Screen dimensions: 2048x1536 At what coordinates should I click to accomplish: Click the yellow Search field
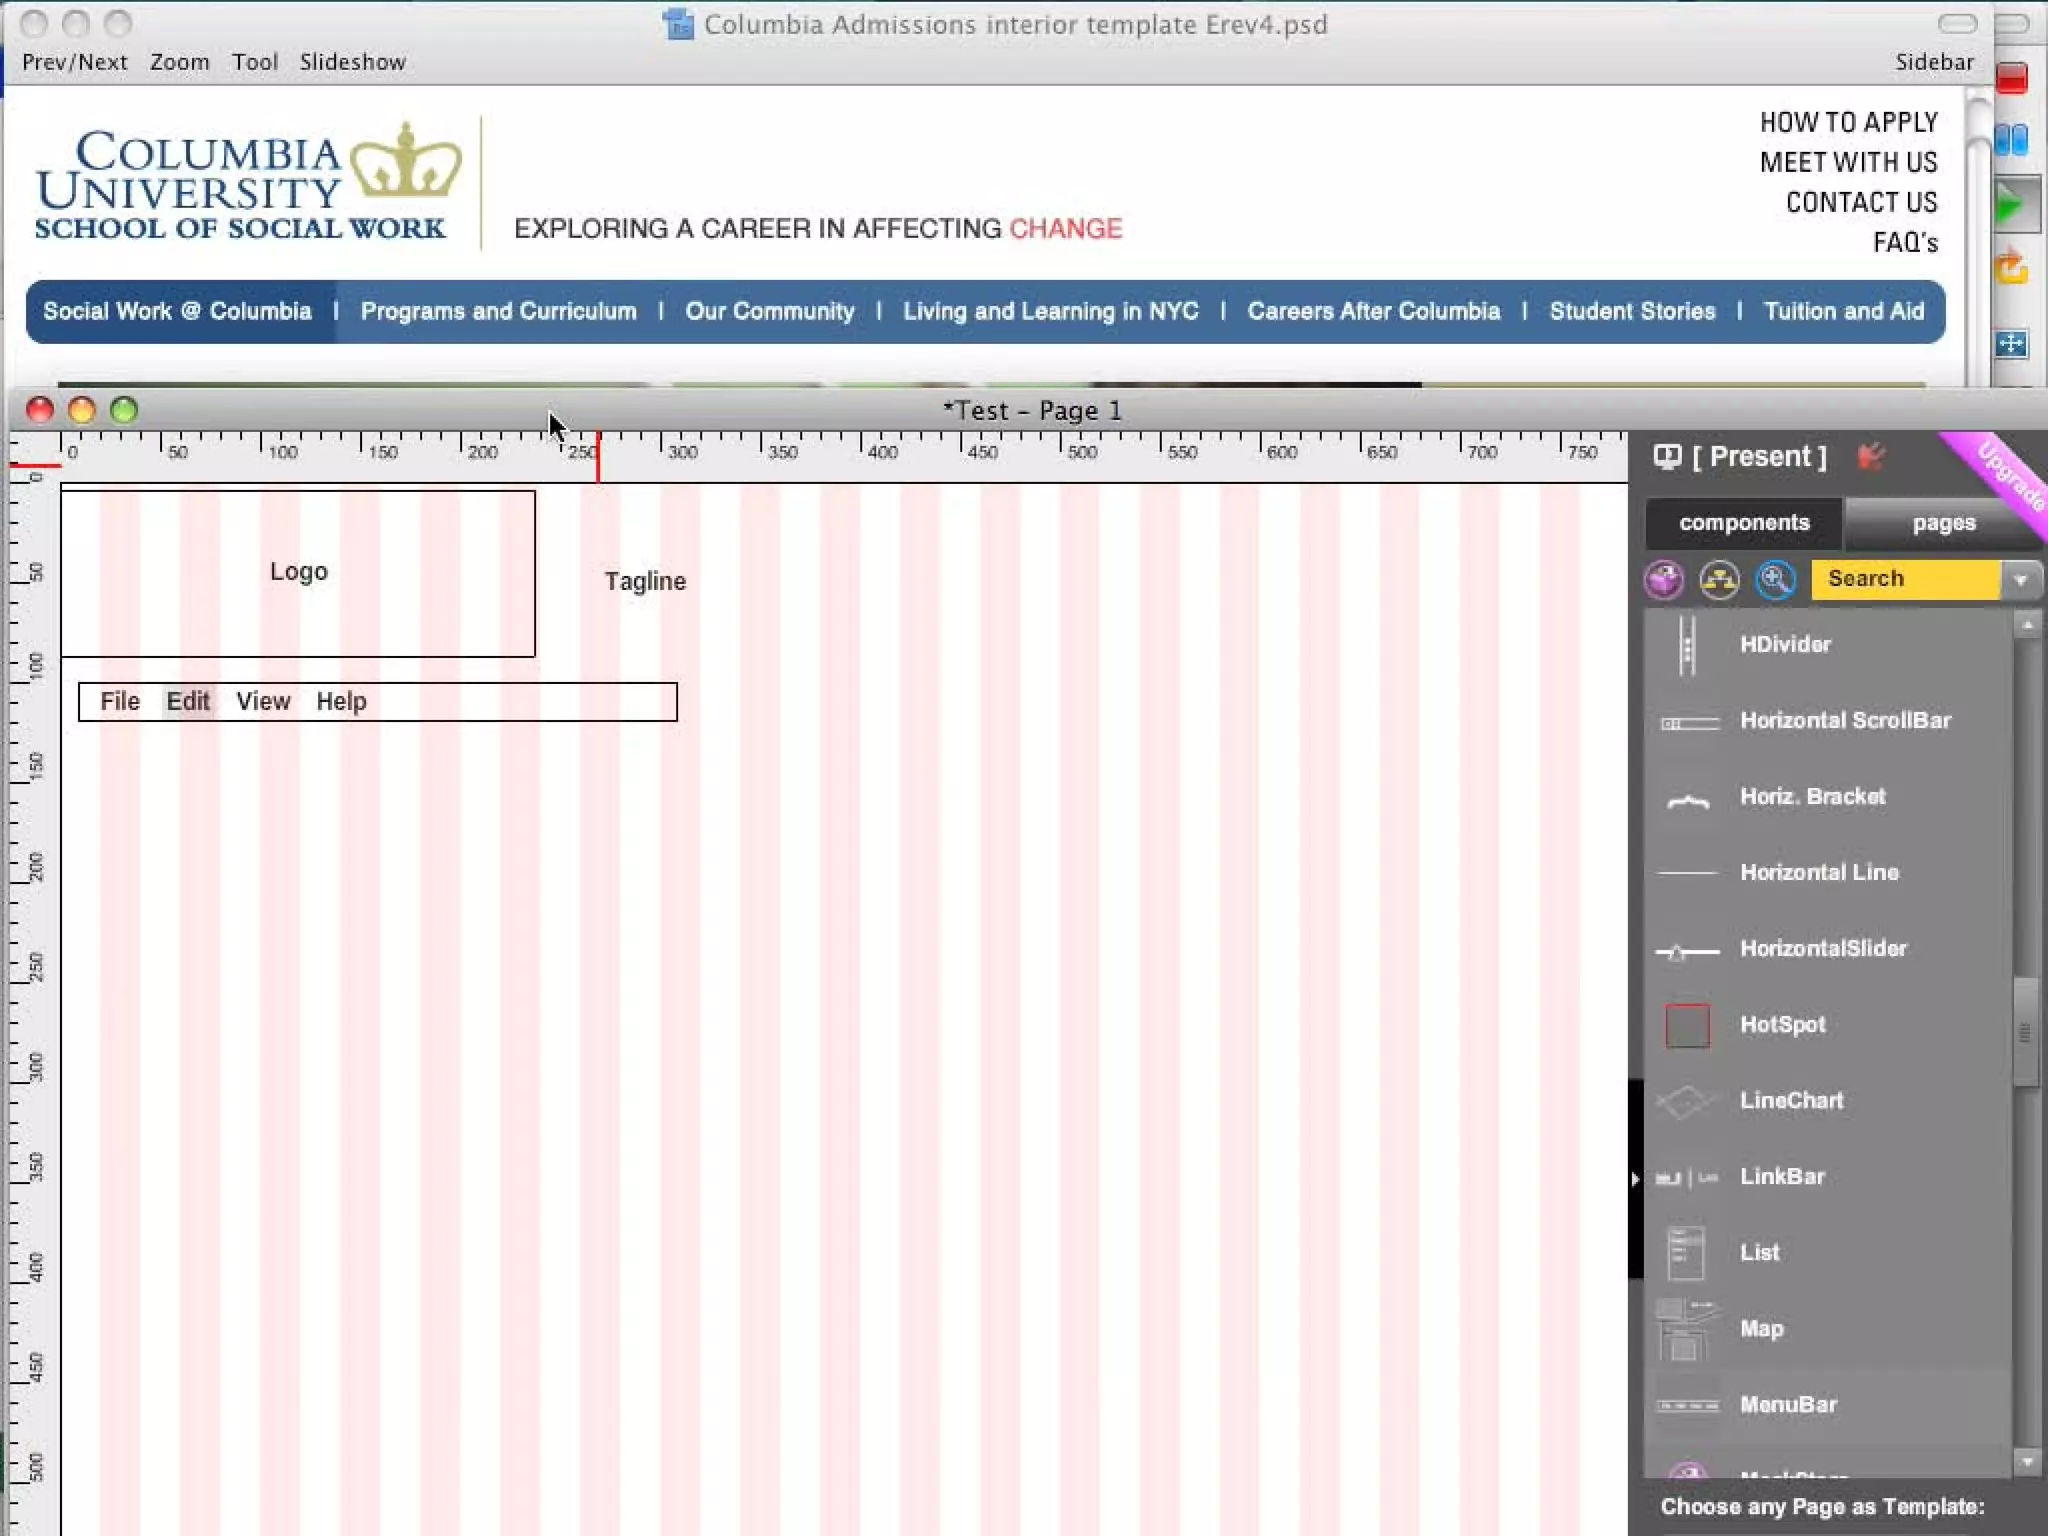[1904, 579]
